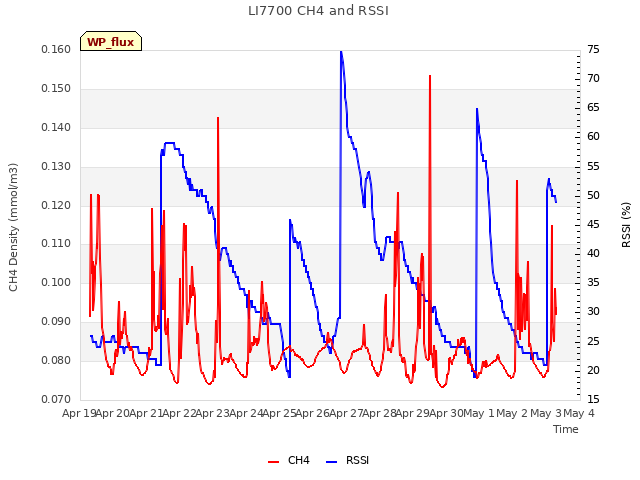The image size is (640, 480).
Task: Click the May 1 date tick label
Action: pyautogui.click(x=479, y=413)
